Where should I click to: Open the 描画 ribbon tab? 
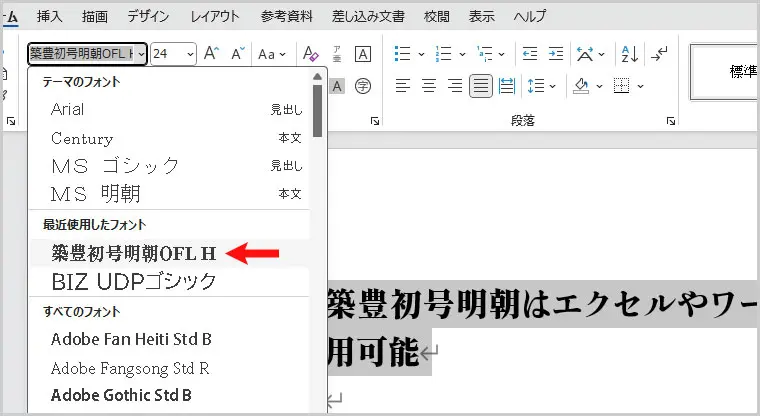pos(95,17)
